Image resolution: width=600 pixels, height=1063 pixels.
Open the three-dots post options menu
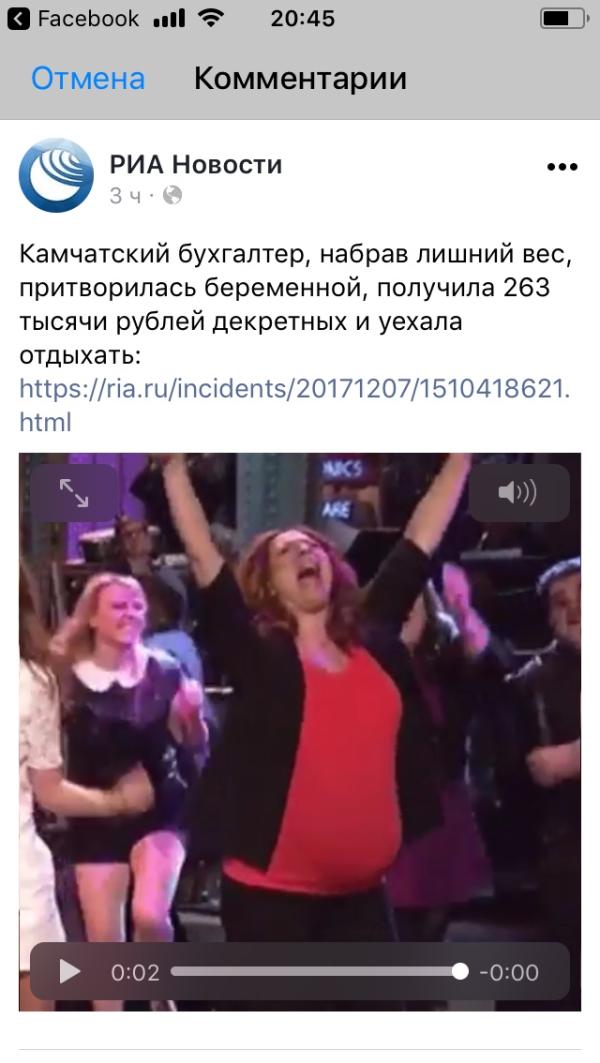pos(562,167)
